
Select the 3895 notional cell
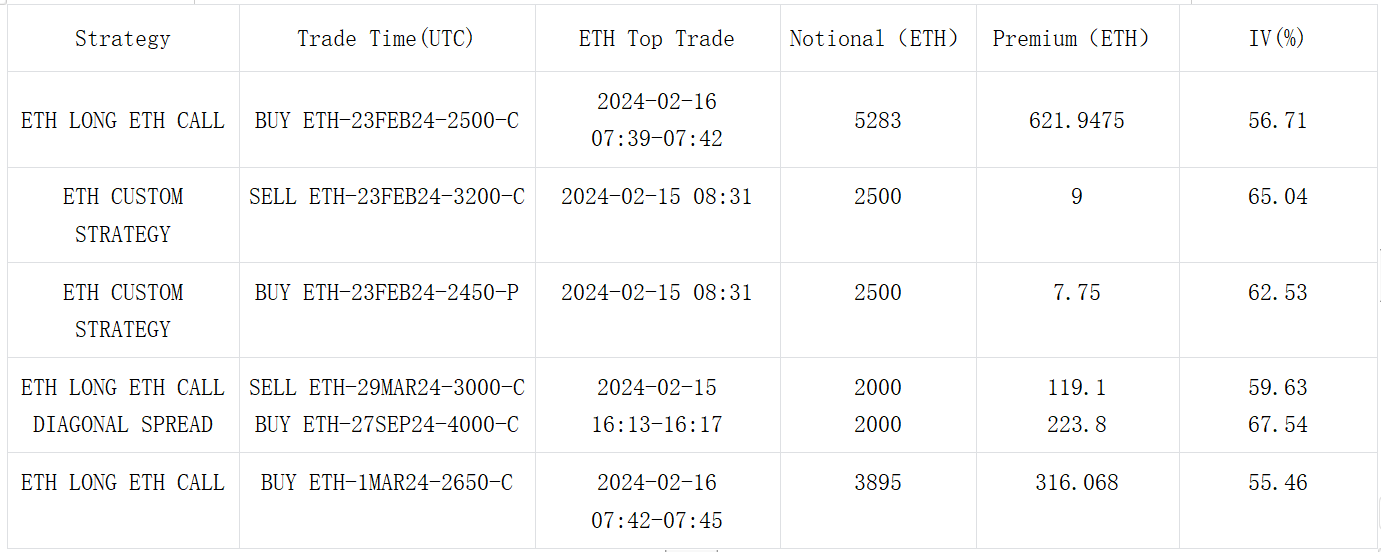(x=877, y=483)
